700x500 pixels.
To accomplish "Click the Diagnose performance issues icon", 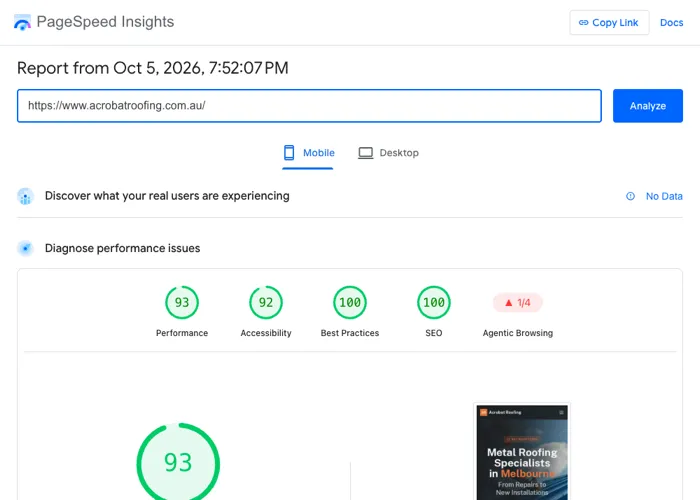I will tap(25, 248).
